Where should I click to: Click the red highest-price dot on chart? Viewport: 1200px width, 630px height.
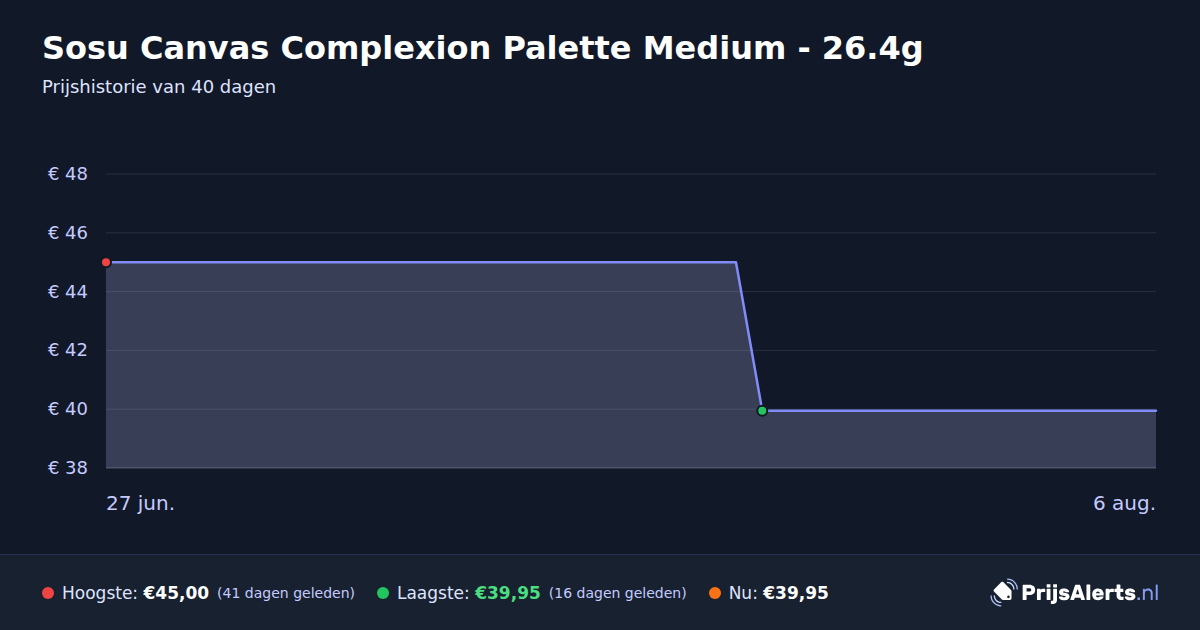(106, 262)
